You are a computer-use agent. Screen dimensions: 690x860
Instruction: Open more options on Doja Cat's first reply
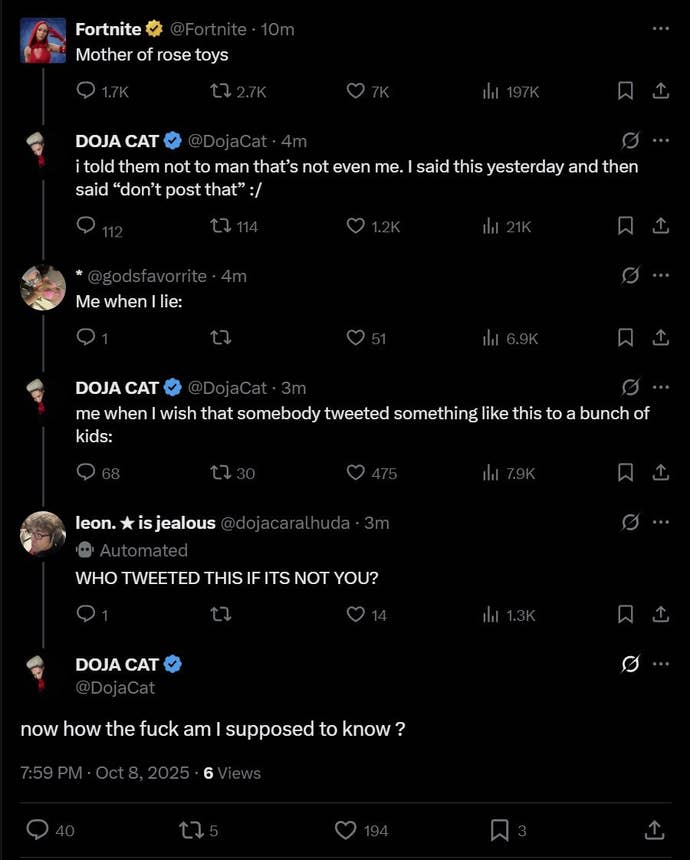[659, 141]
